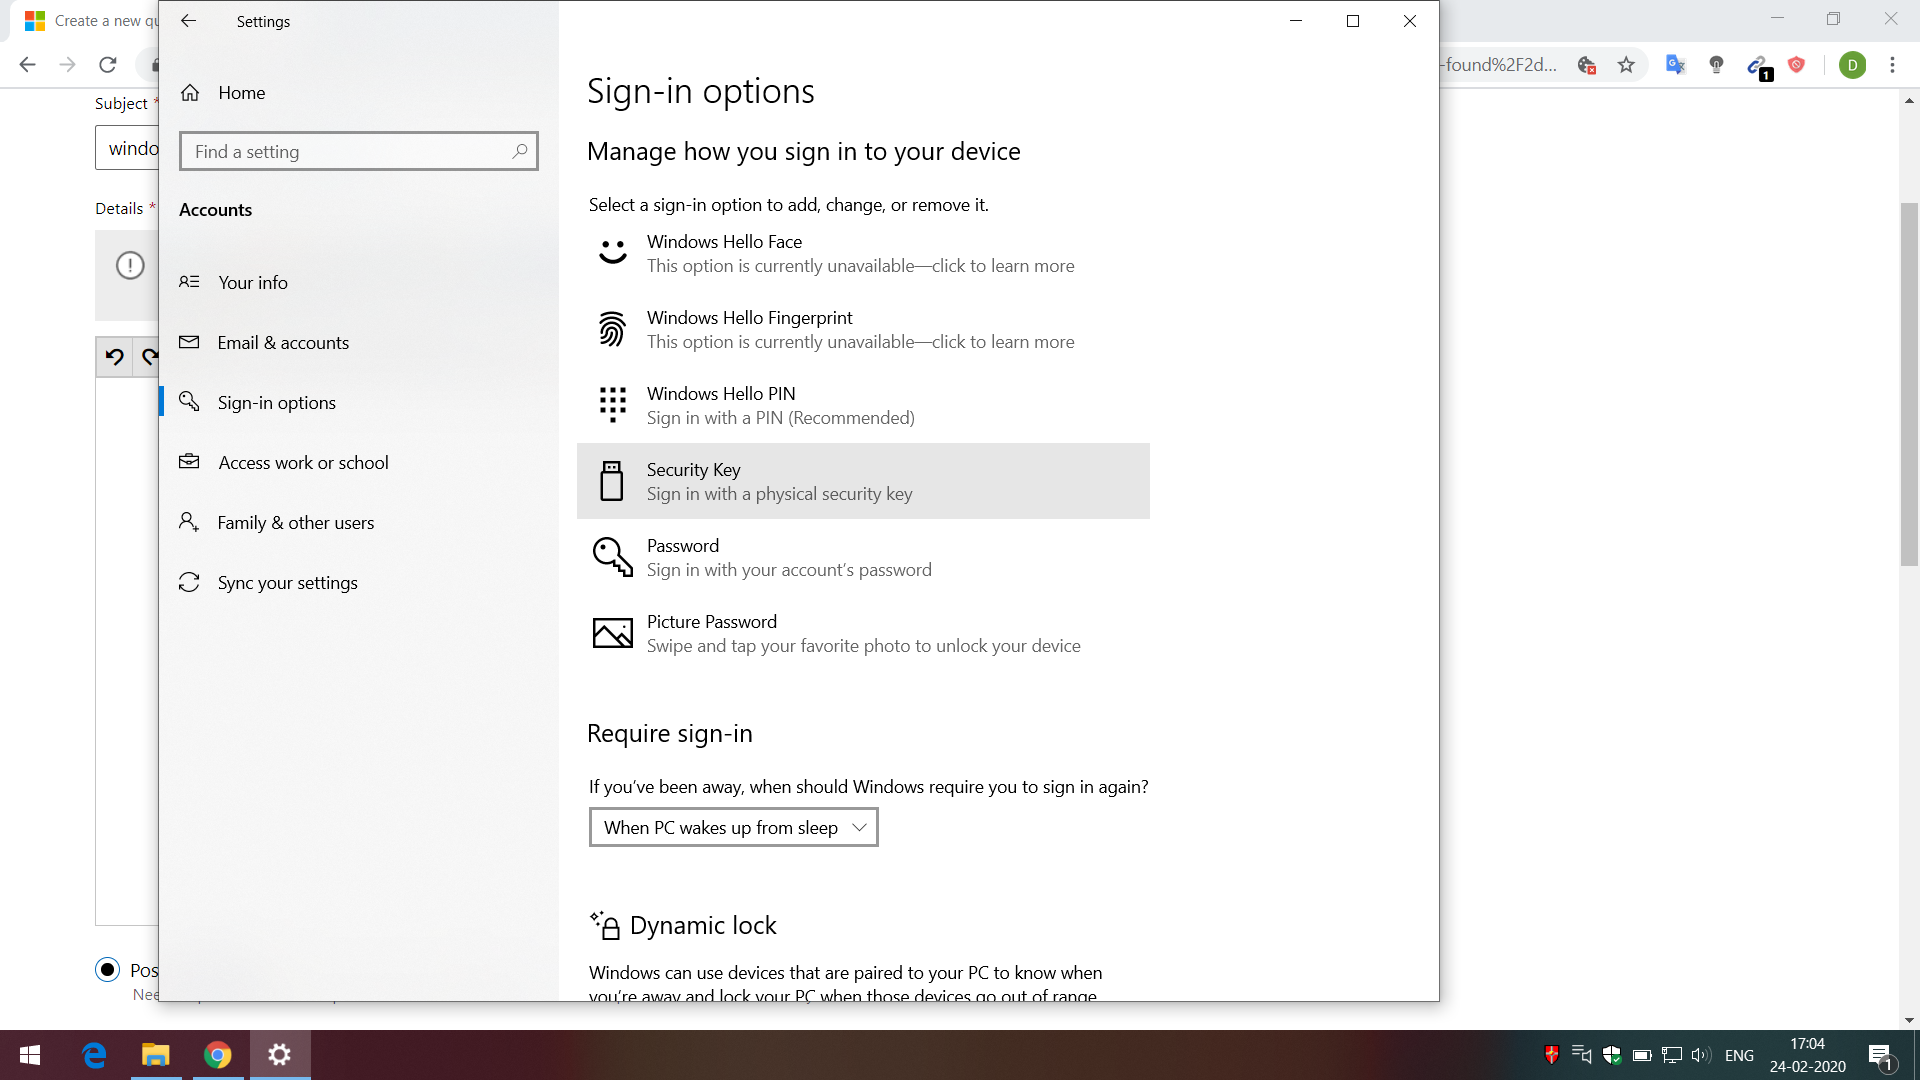The height and width of the screenshot is (1080, 1920).
Task: Click the taskbar clock and date
Action: click(x=1807, y=1055)
